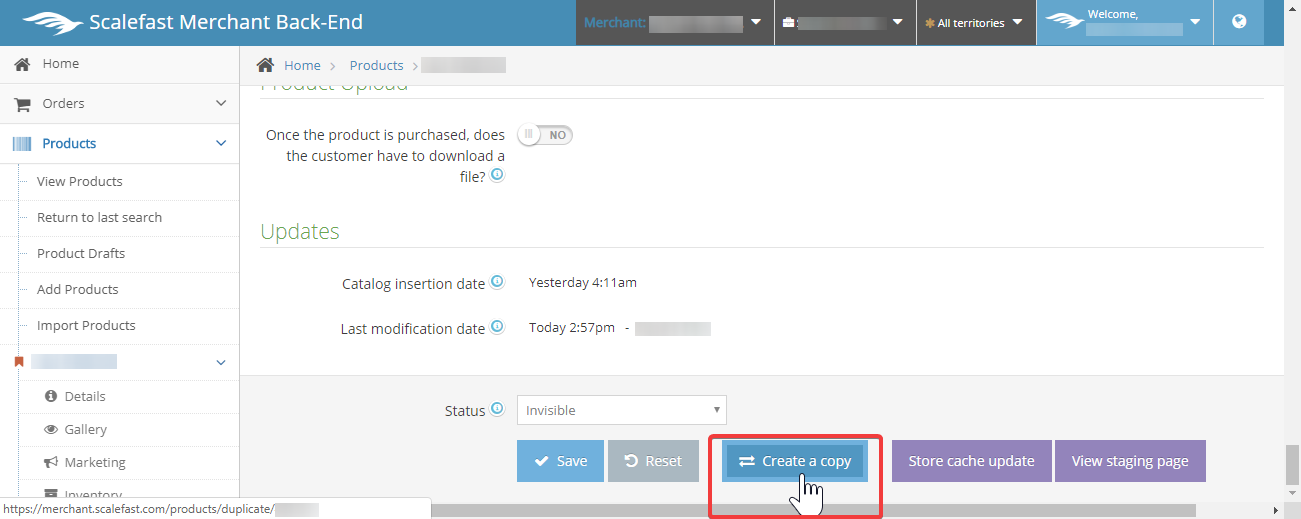Image resolution: width=1301 pixels, height=519 pixels.
Task: Open the Gallery section in sidebar
Action: [85, 429]
